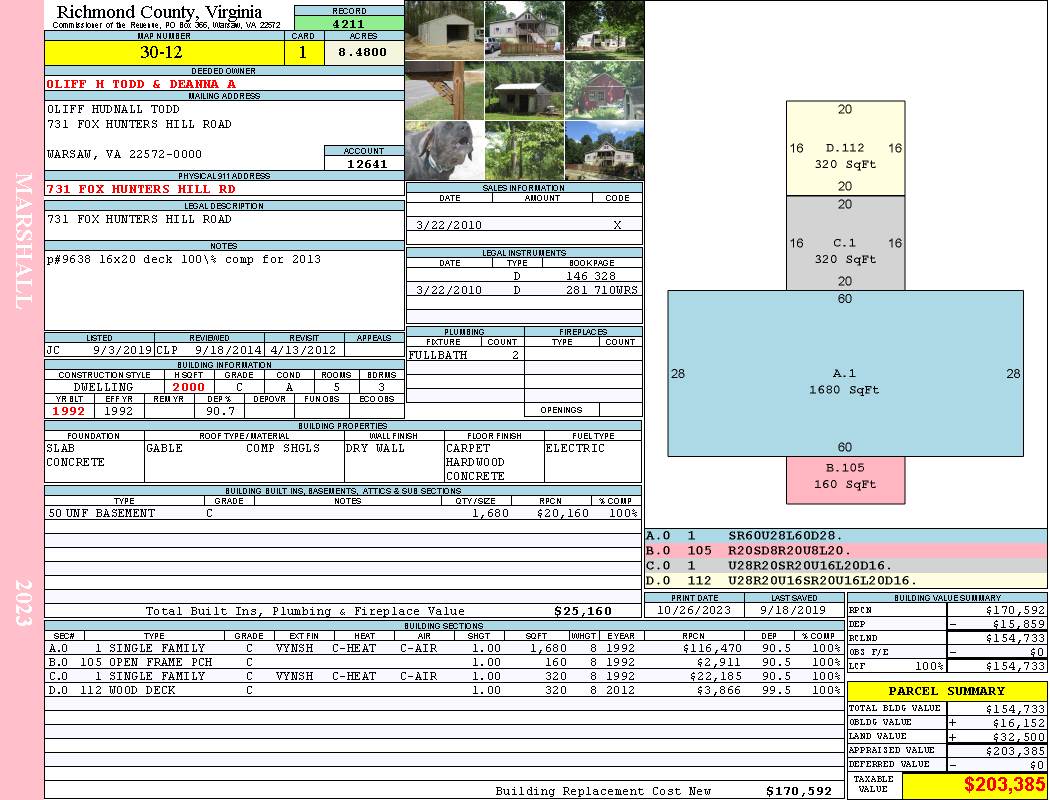Click sketch vector D.0 row in yellow
The width and height of the screenshot is (1050, 800).
coord(845,580)
